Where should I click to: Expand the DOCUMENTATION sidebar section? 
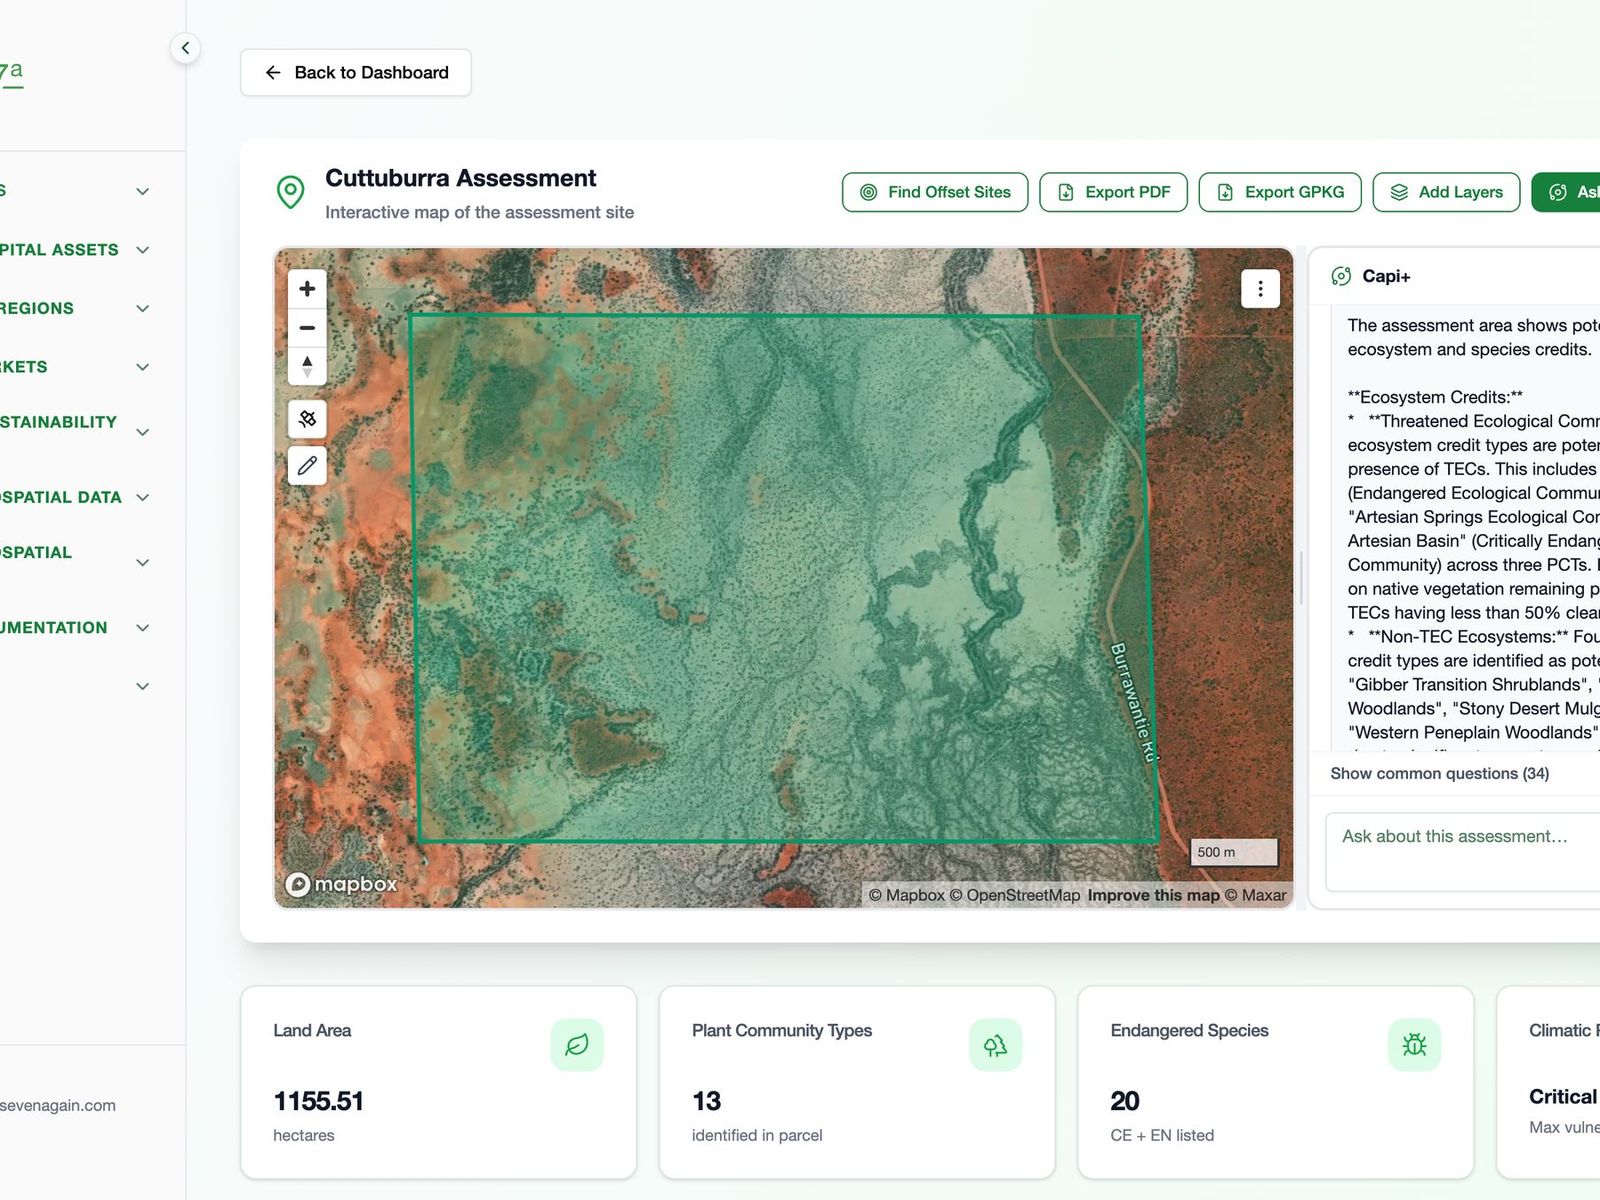(75, 628)
